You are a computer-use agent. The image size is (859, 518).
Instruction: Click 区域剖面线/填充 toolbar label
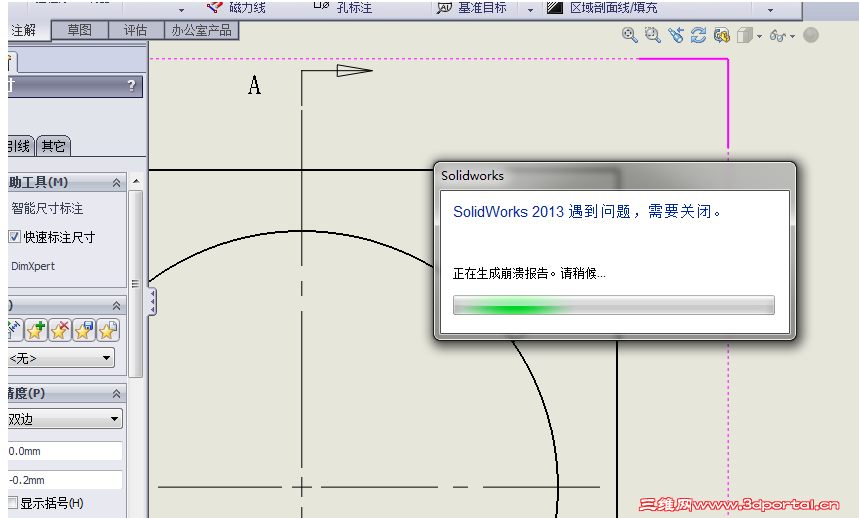pos(614,8)
